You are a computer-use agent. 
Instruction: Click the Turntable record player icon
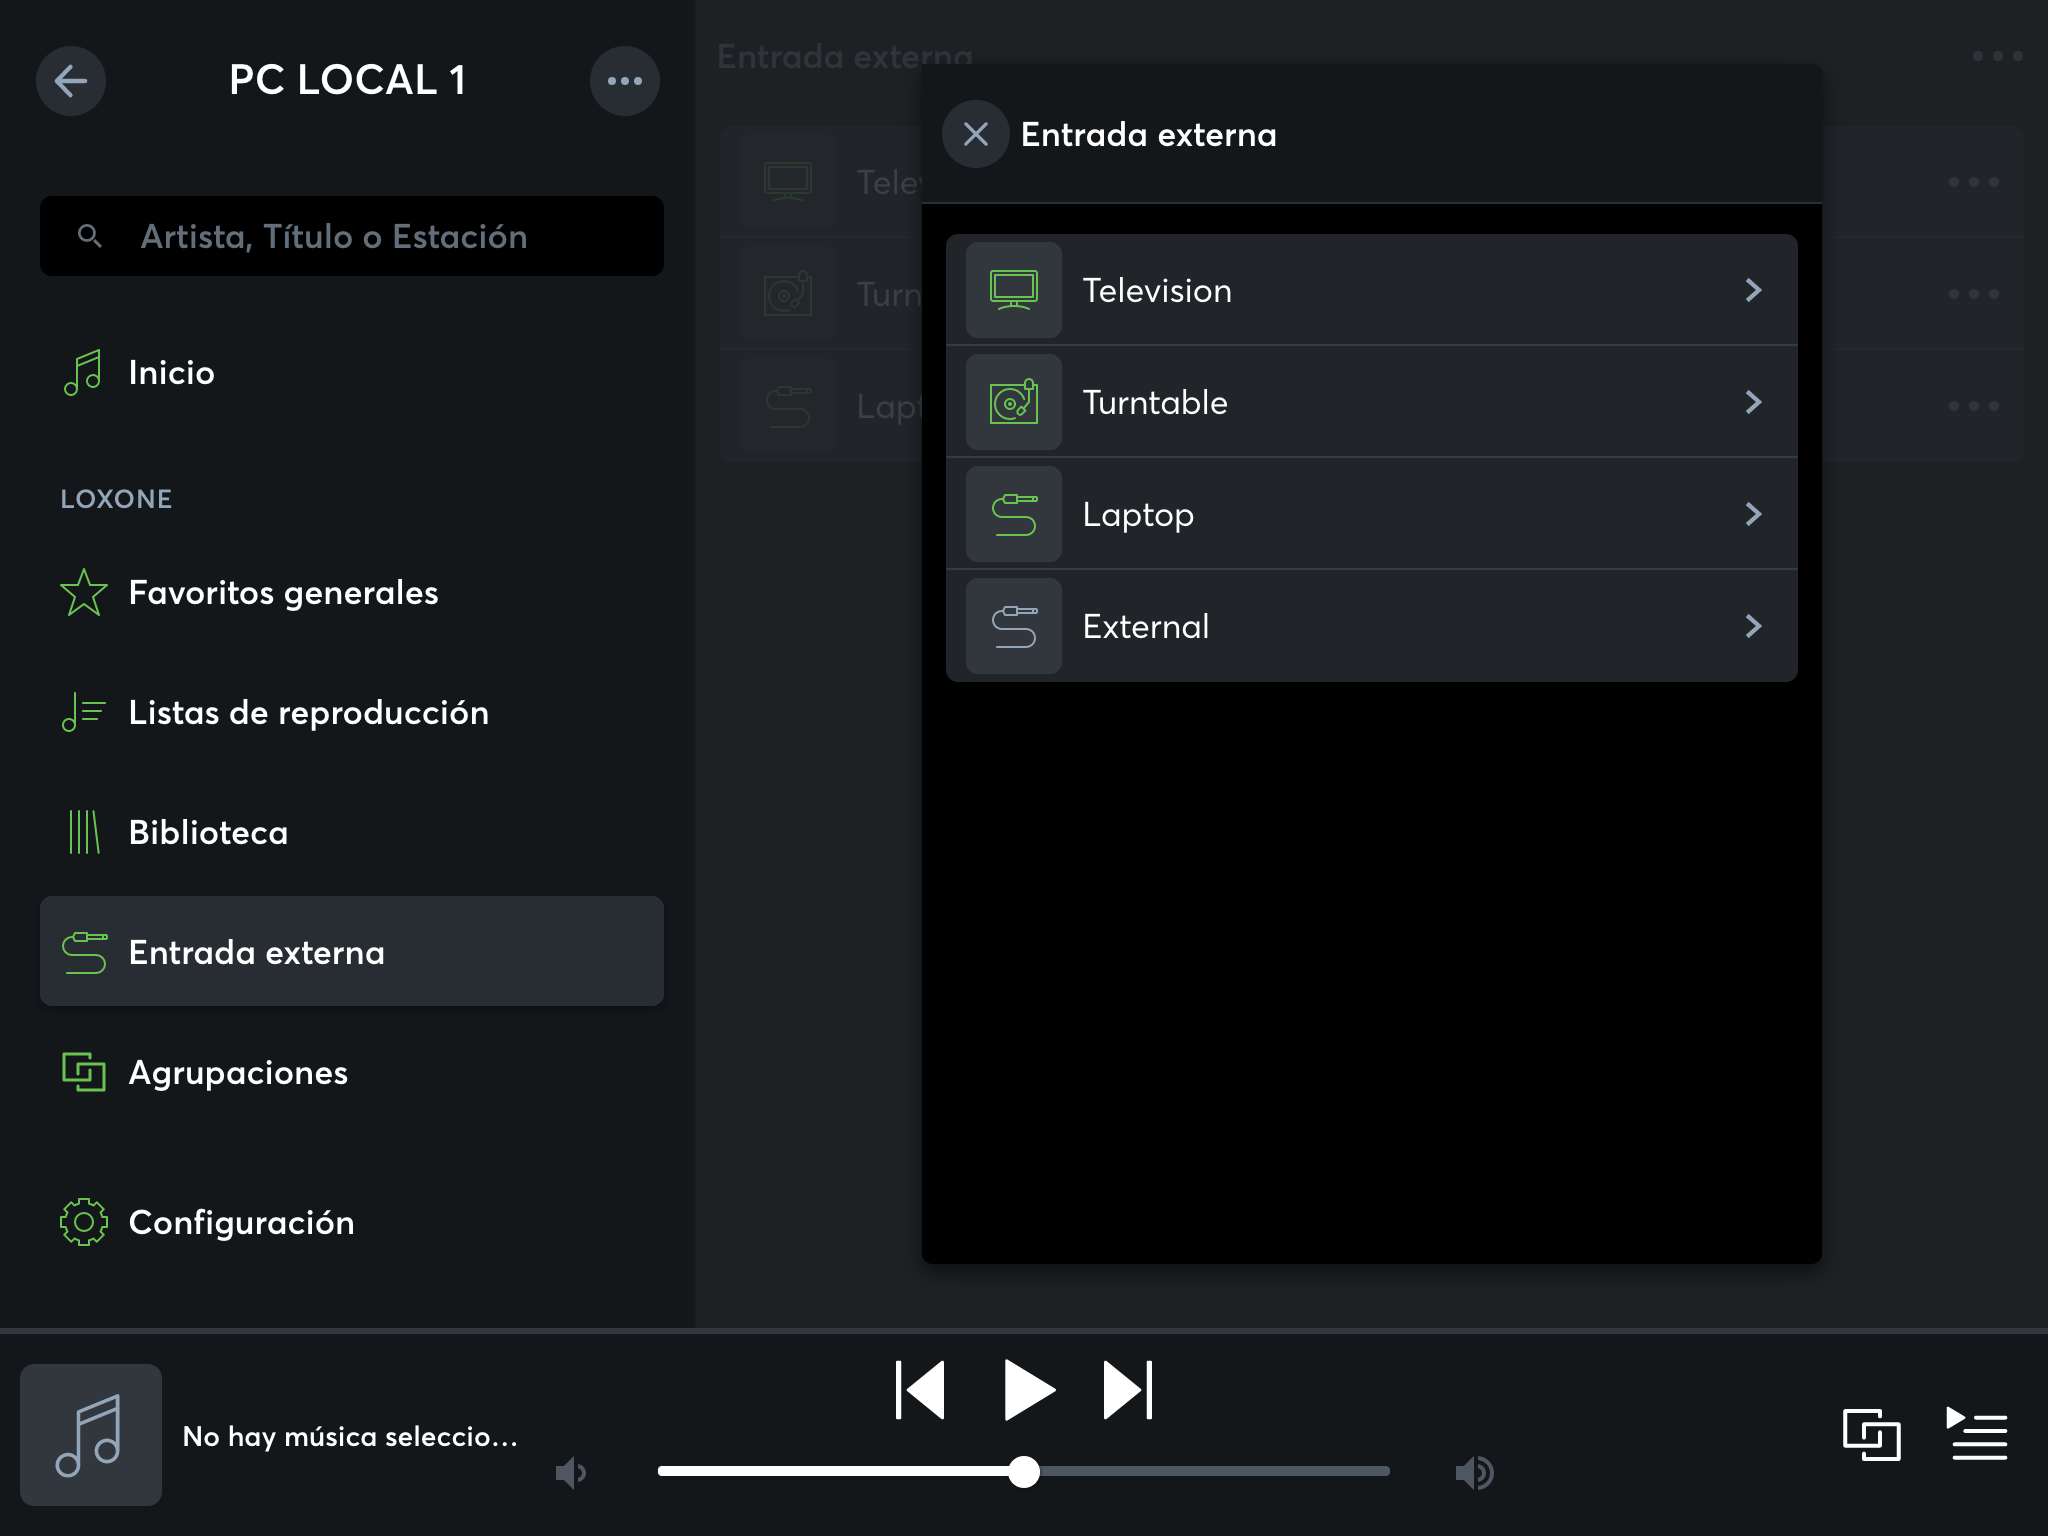[1013, 402]
